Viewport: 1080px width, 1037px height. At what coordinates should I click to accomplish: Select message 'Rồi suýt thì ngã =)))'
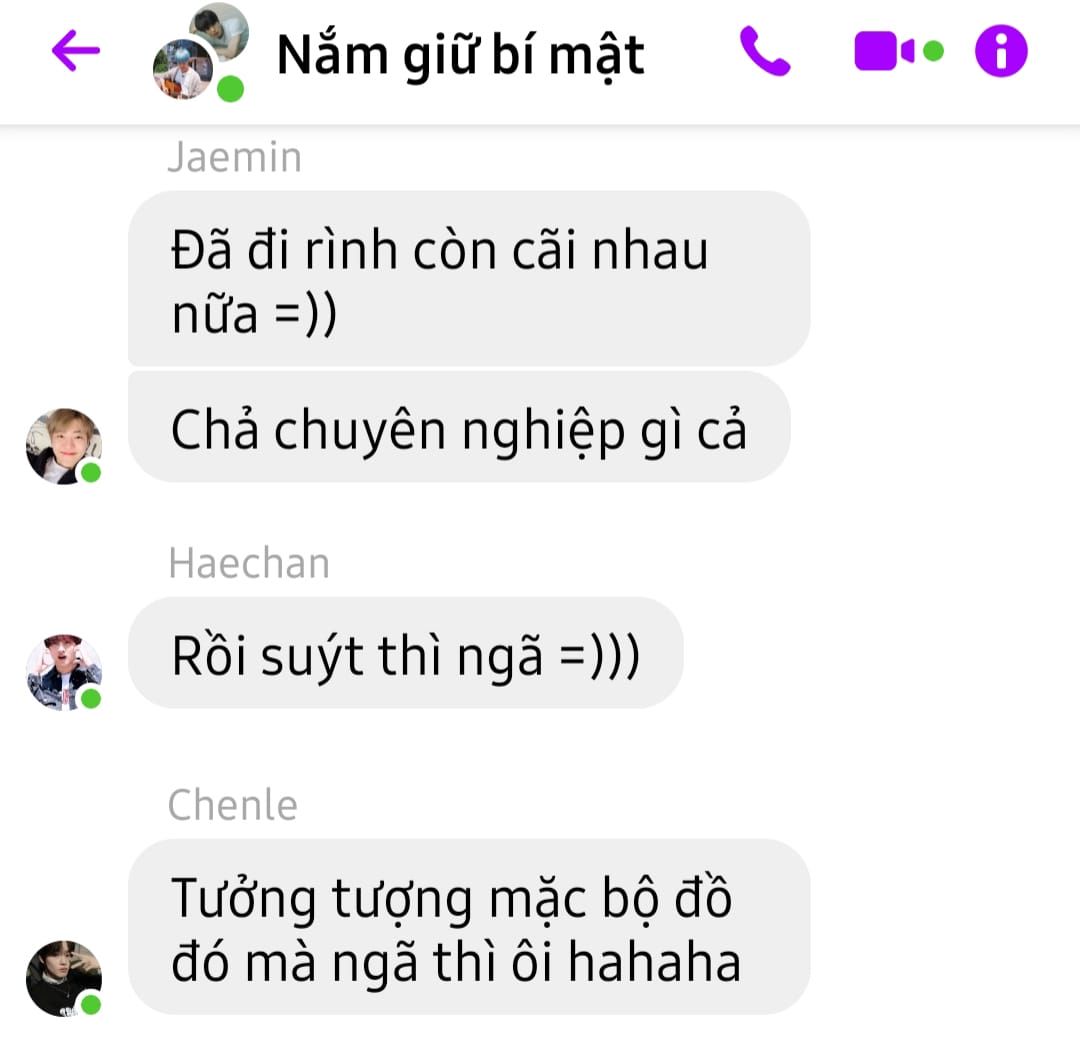406,653
